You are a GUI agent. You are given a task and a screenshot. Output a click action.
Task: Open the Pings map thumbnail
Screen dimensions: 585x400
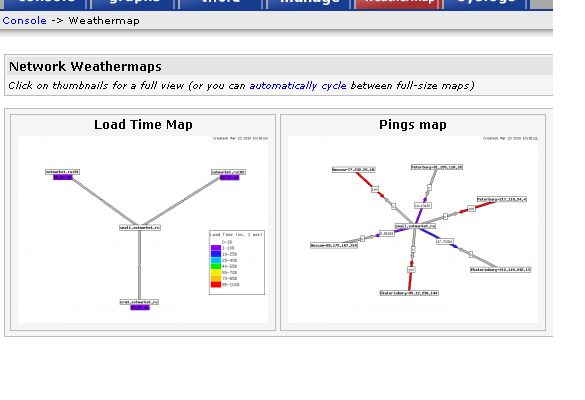[x=413, y=229]
